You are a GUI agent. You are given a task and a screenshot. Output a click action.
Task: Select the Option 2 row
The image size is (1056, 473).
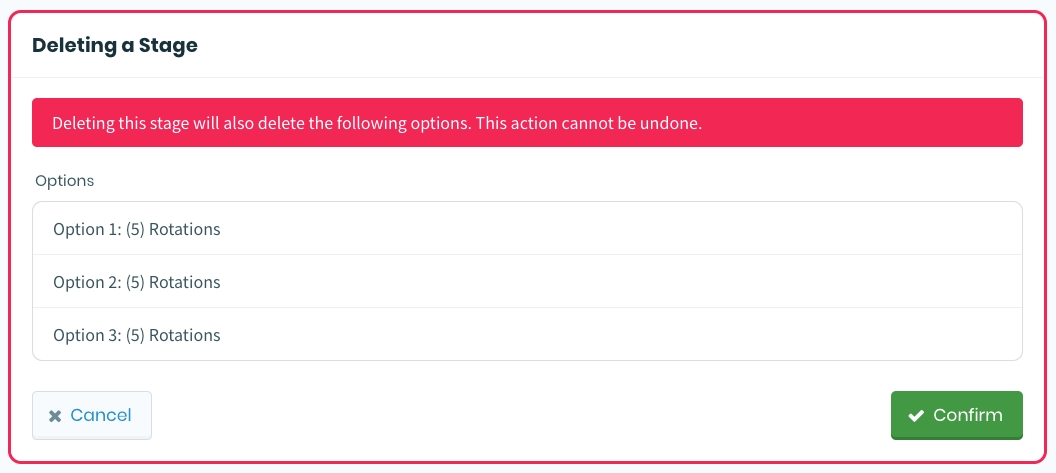(x=527, y=282)
